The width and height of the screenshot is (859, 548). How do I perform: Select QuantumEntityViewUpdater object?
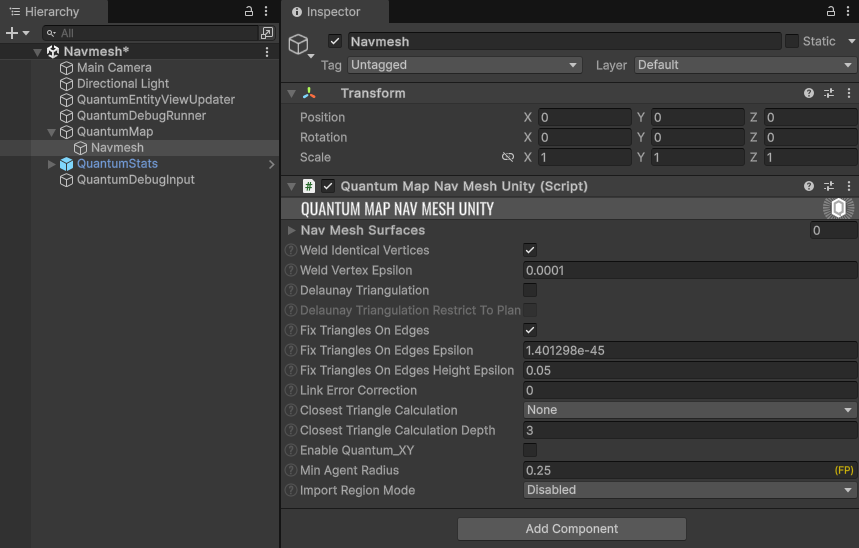pos(156,100)
